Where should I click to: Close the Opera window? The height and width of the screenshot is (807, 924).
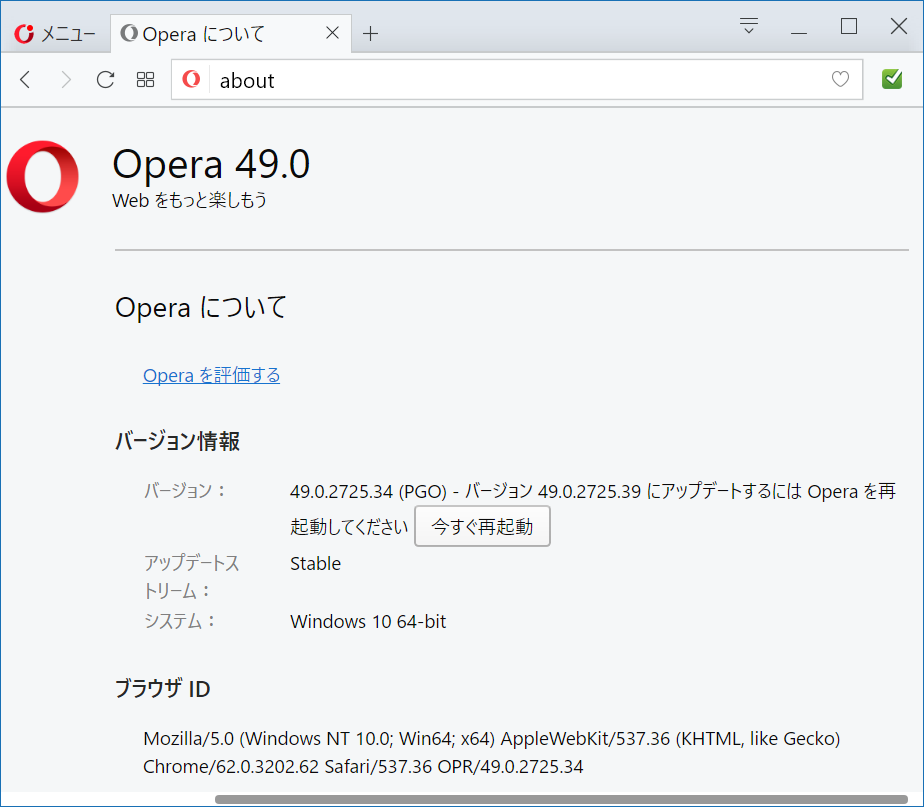coord(899,26)
